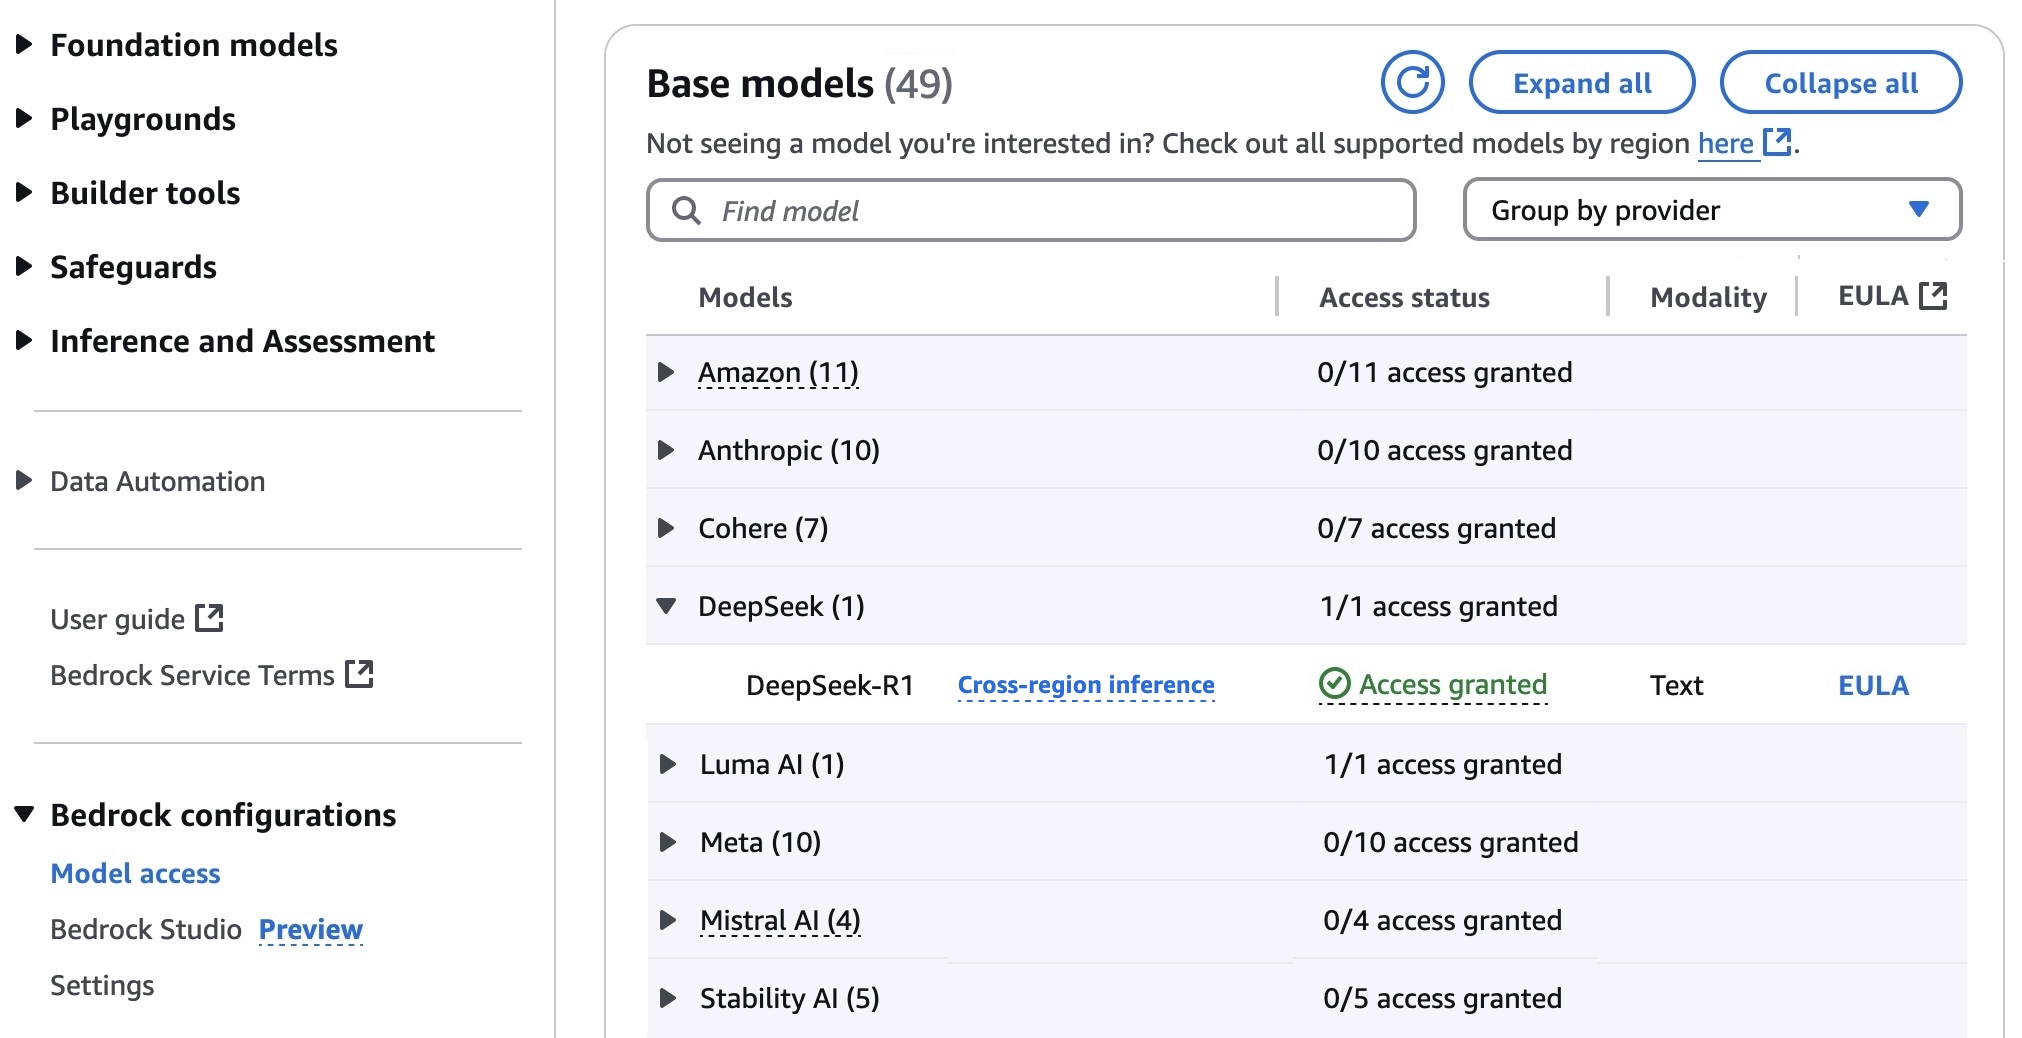Open Model access in the sidebar
The width and height of the screenshot is (2022, 1038).
click(x=135, y=873)
